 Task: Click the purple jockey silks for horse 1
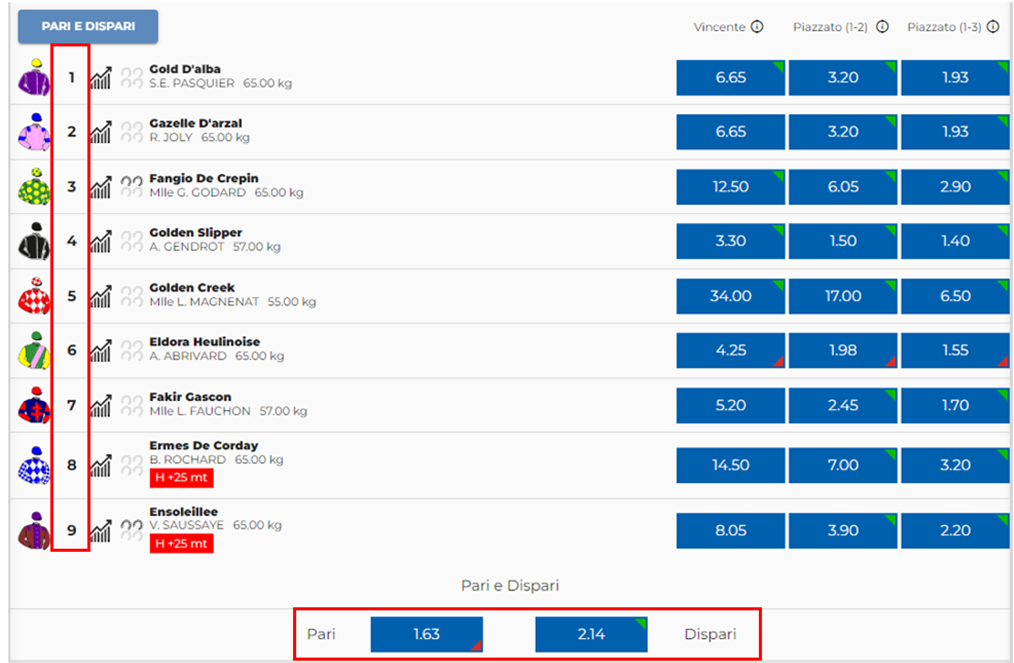point(34,77)
